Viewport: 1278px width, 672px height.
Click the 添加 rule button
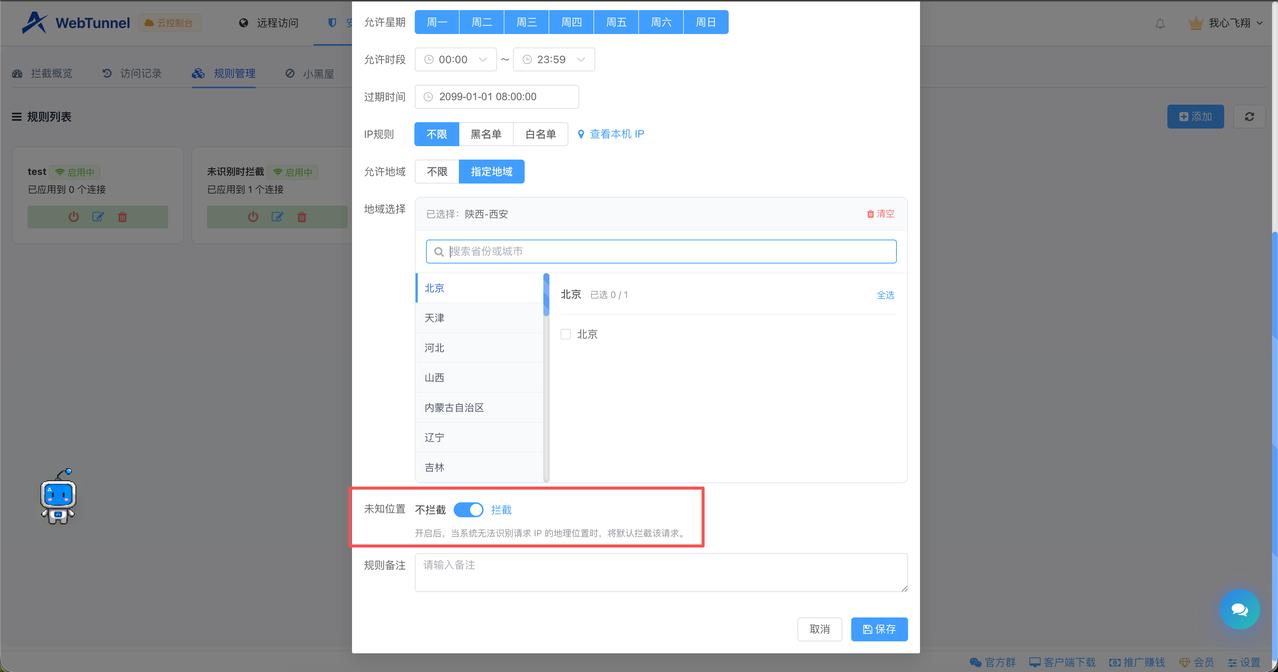point(1195,116)
